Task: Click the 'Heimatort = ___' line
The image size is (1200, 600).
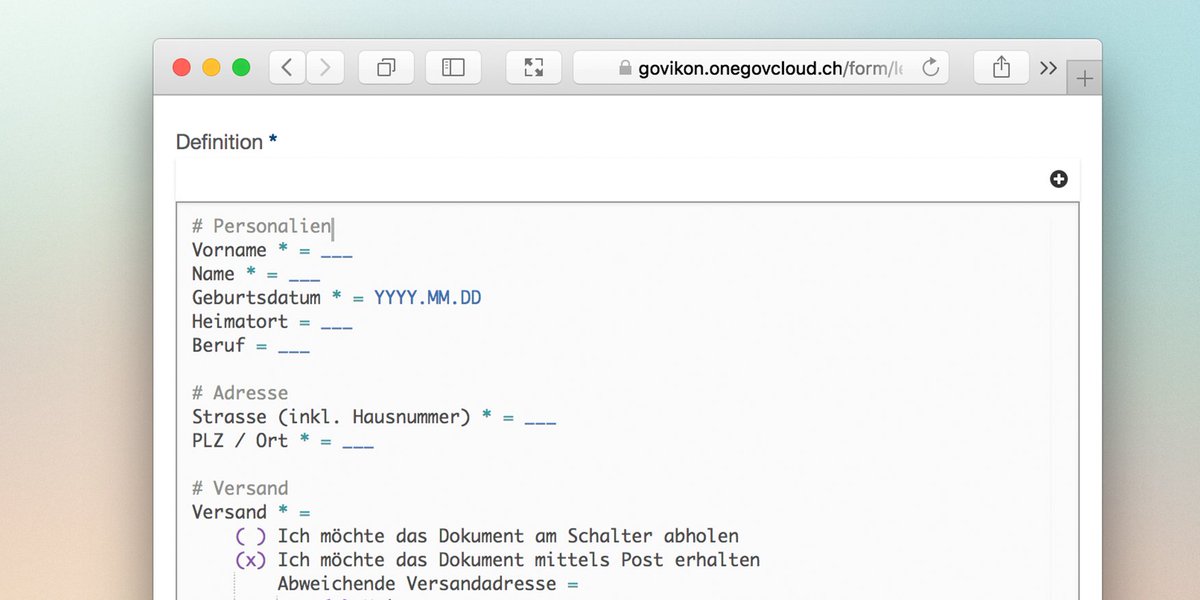Action: click(x=272, y=322)
